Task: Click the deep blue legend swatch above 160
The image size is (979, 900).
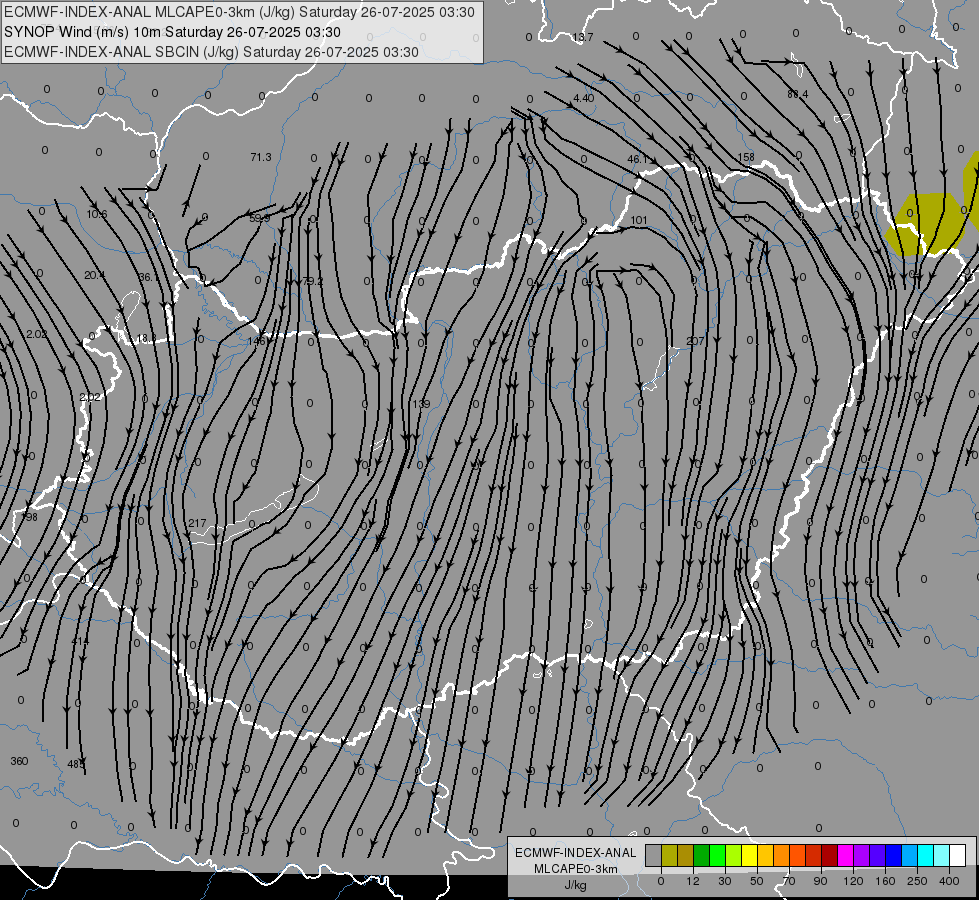Action: coord(894,855)
